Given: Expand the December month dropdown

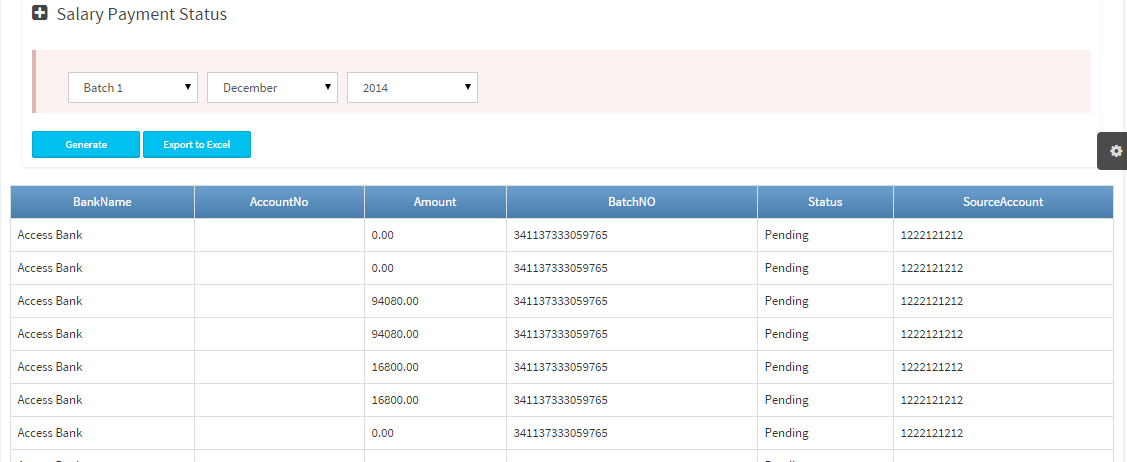Looking at the screenshot, I should pyautogui.click(x=272, y=88).
